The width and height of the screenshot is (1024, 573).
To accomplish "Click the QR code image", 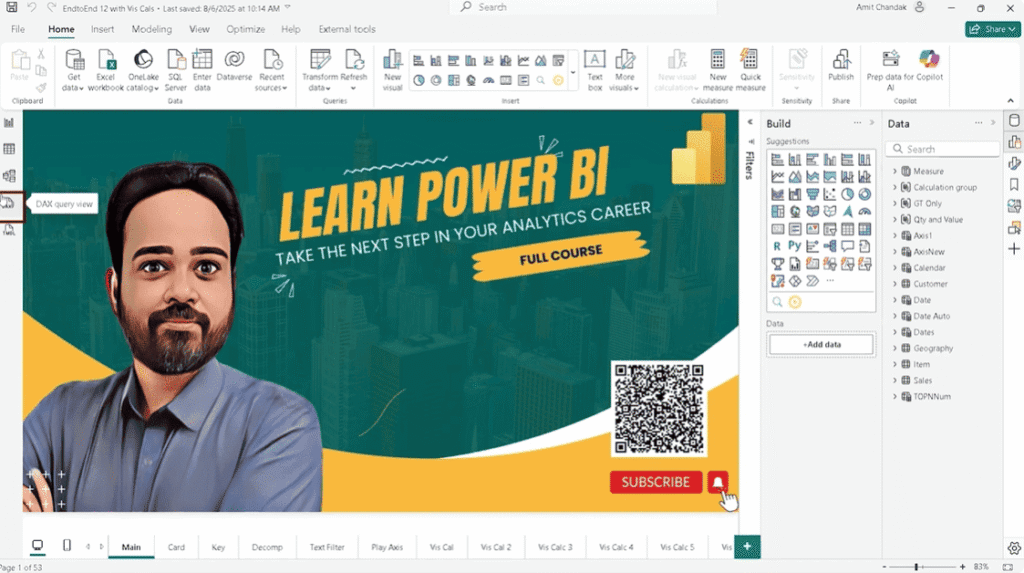I will tap(658, 408).
